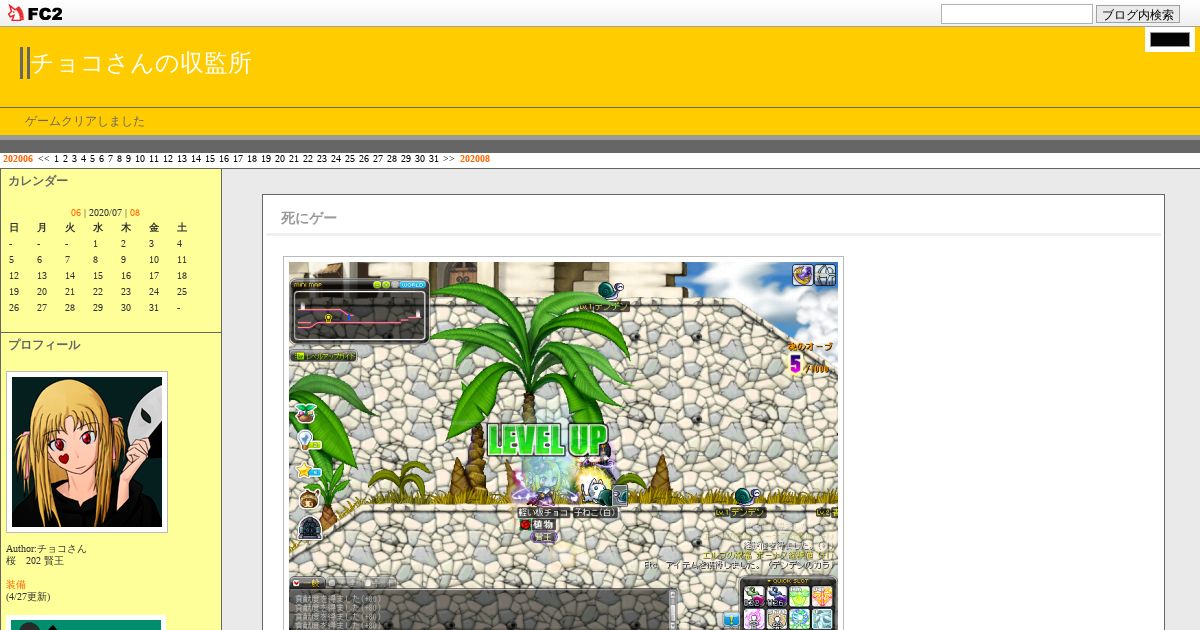Open the 装備 link in profile
Viewport: 1200px width, 630px height.
(x=16, y=585)
